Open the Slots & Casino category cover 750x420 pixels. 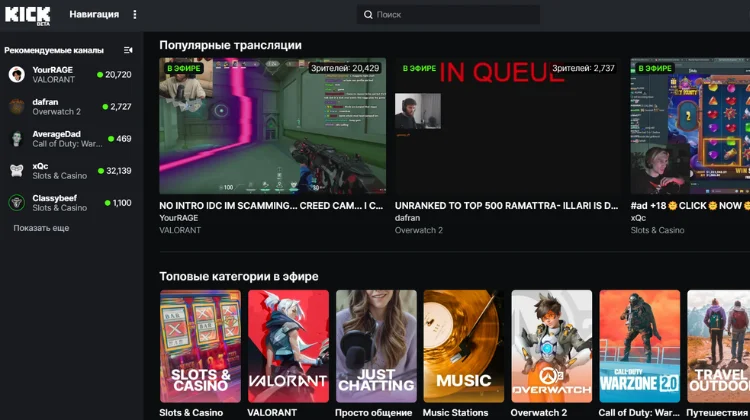tap(200, 346)
